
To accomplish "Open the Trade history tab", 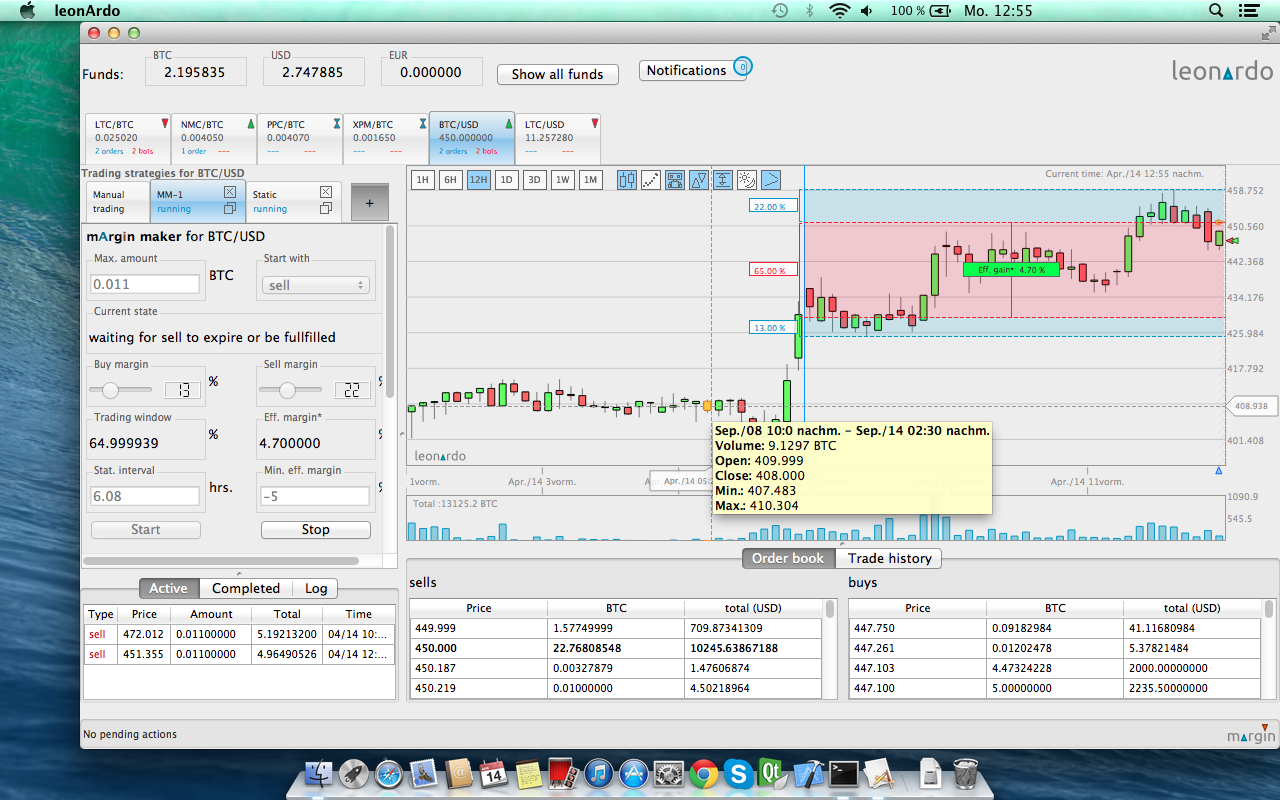I will click(889, 558).
